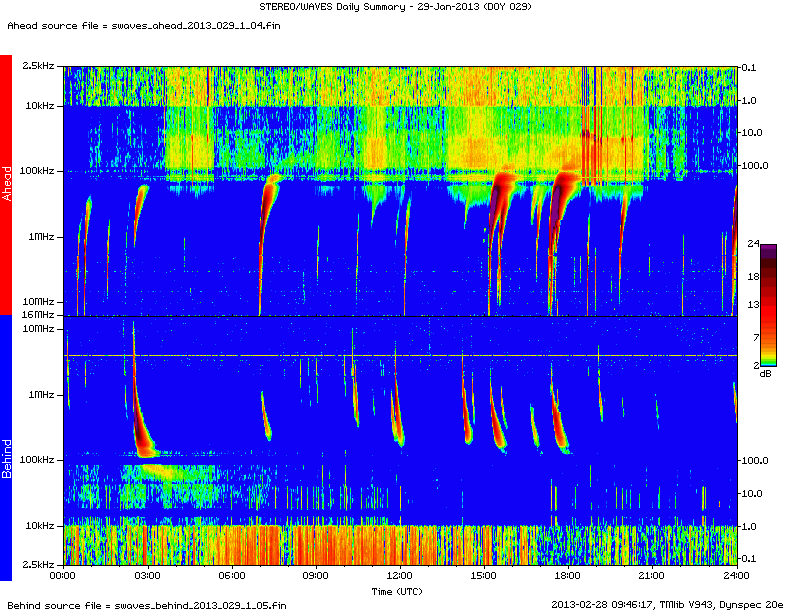Click the 1MHz label in Behind panel
The width and height of the screenshot is (792, 612).
tap(43, 394)
